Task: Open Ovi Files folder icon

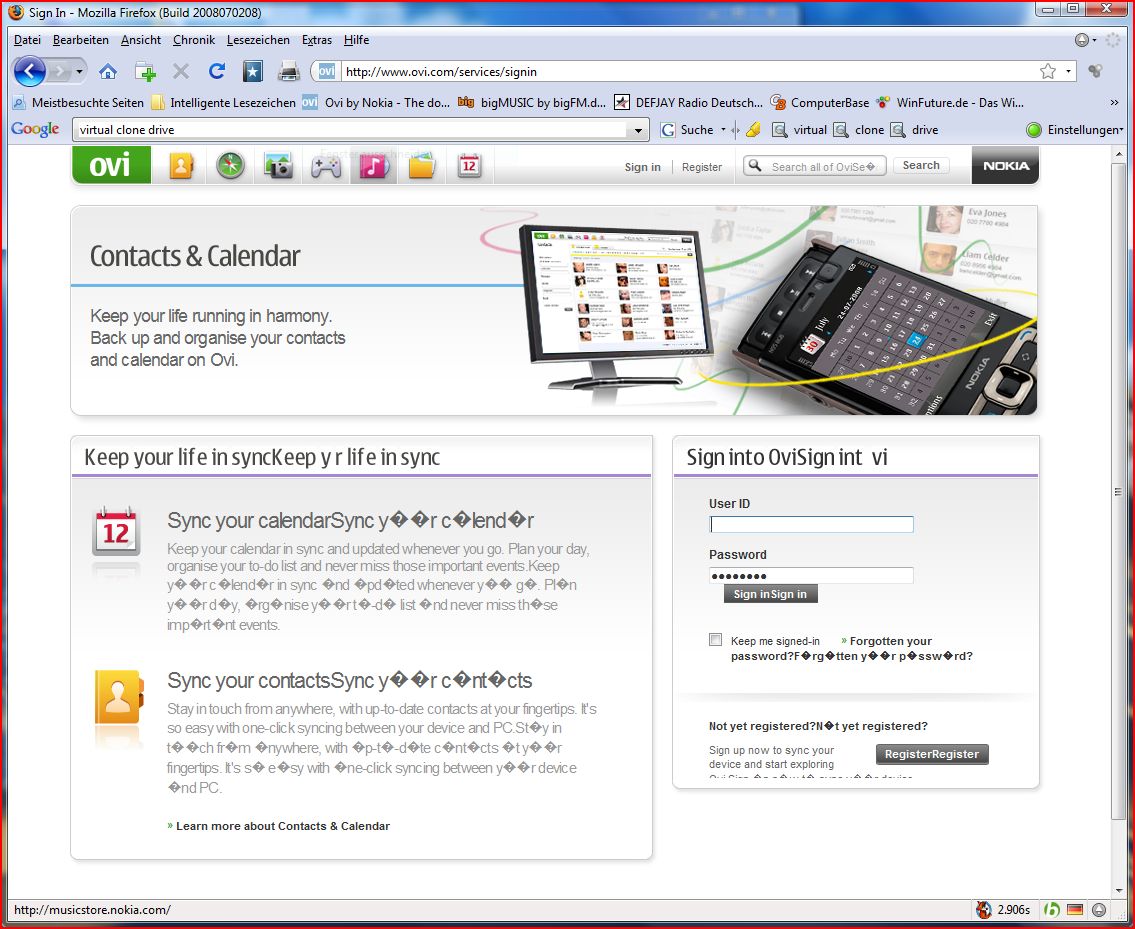Action: (x=421, y=166)
